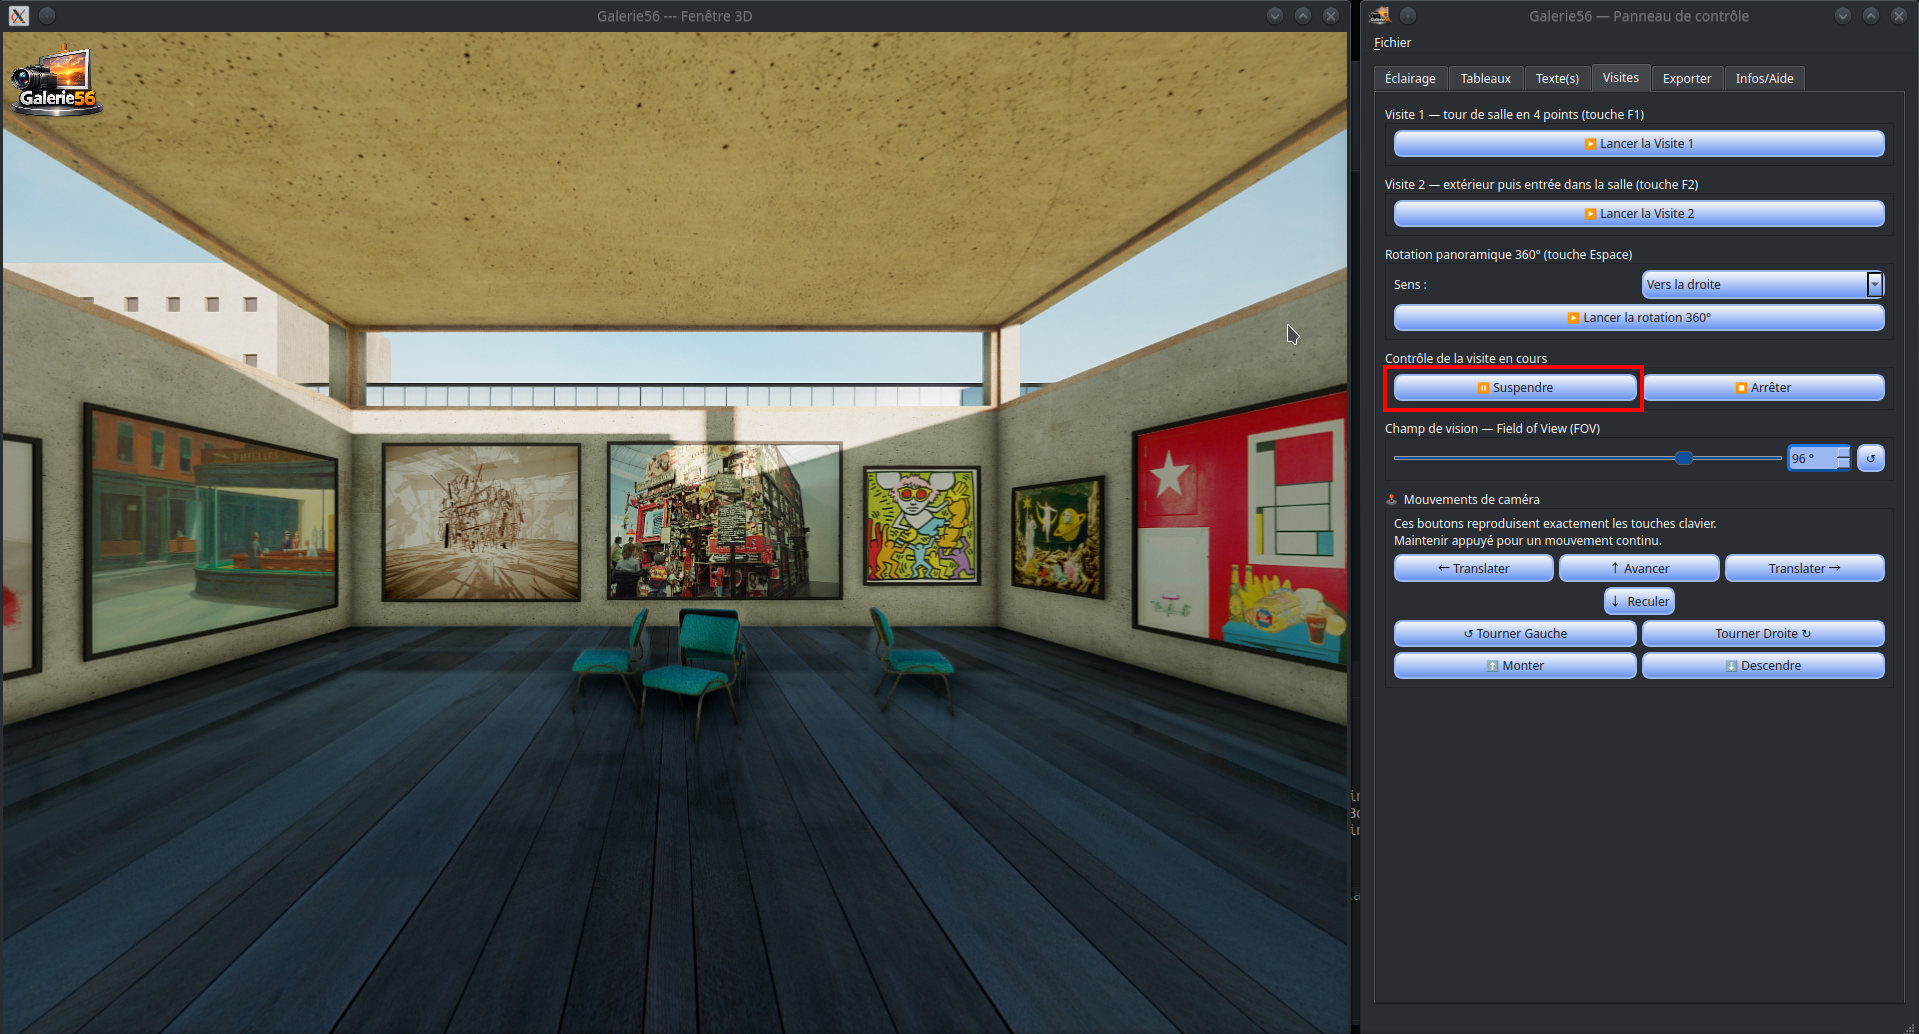Open the Sens direction dropdown
The image size is (1919, 1034).
(1763, 285)
